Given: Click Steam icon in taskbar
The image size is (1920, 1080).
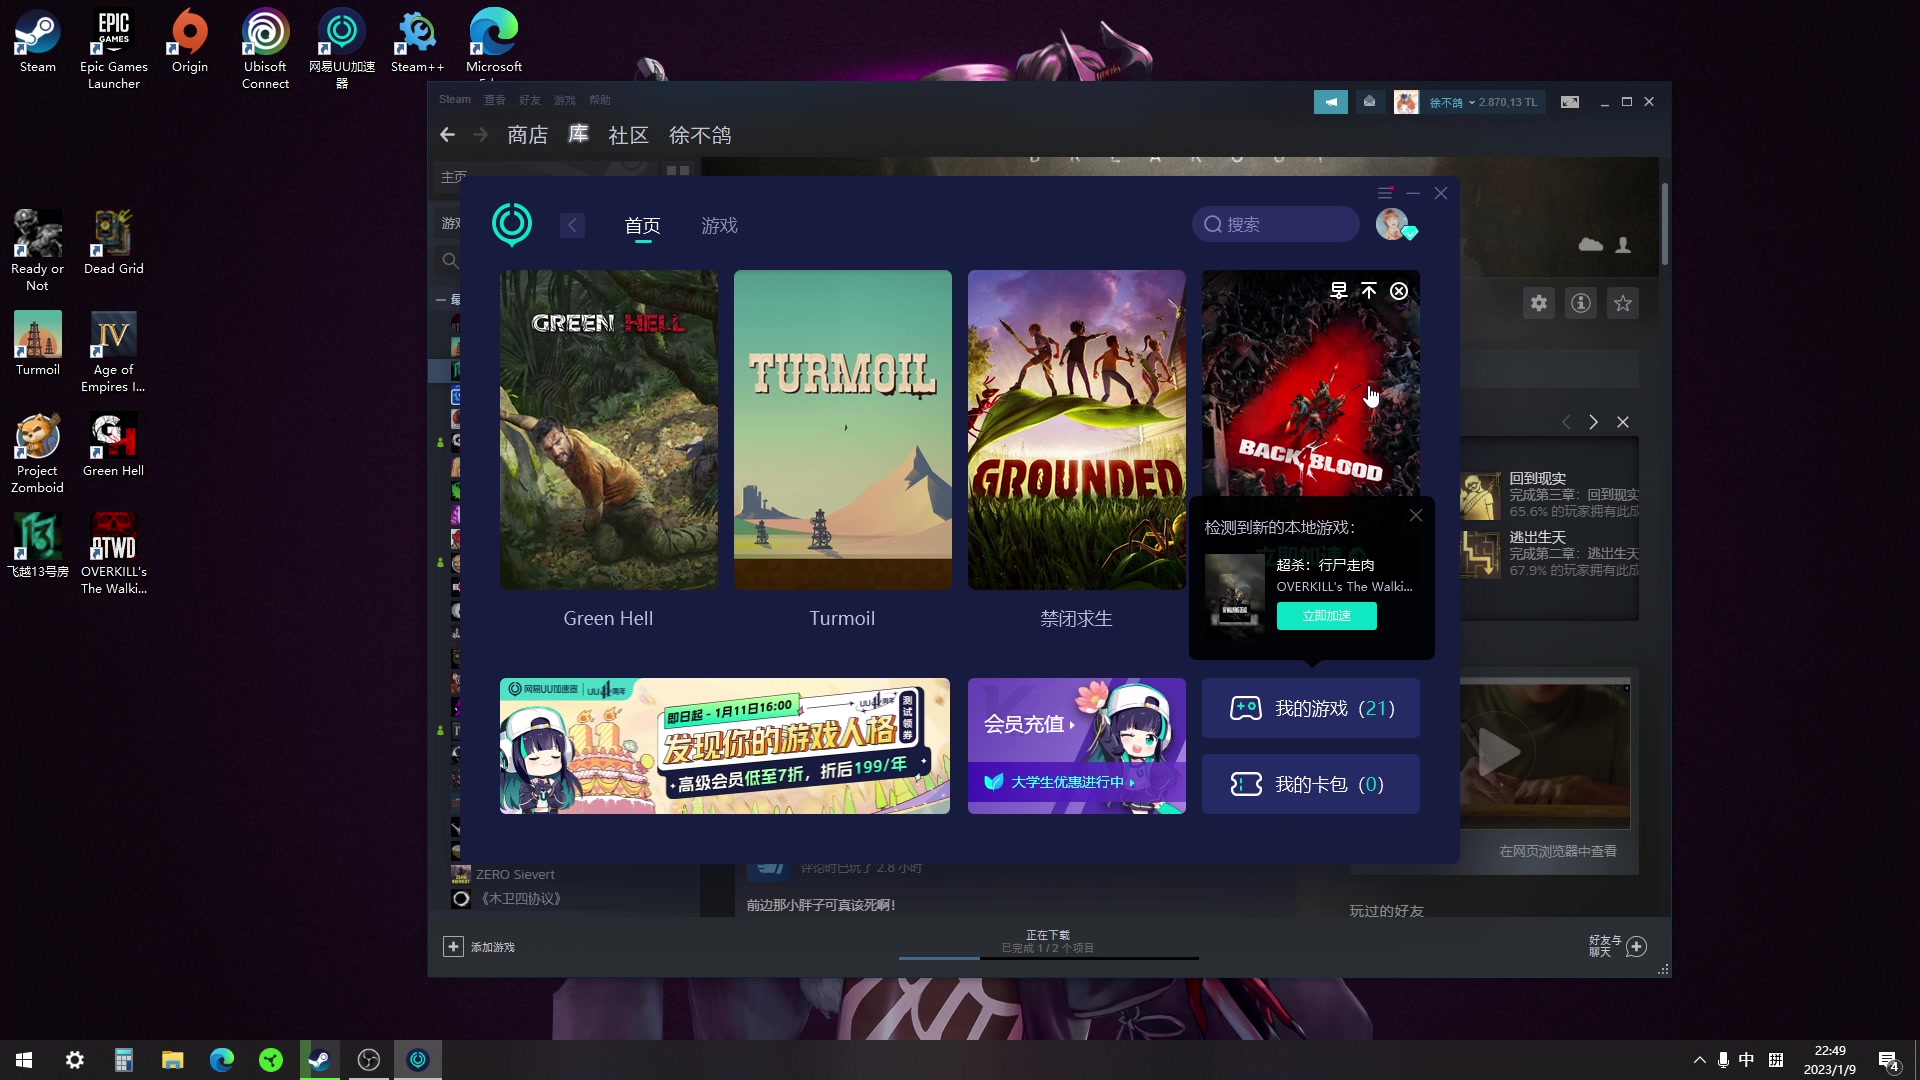Looking at the screenshot, I should coord(320,1060).
